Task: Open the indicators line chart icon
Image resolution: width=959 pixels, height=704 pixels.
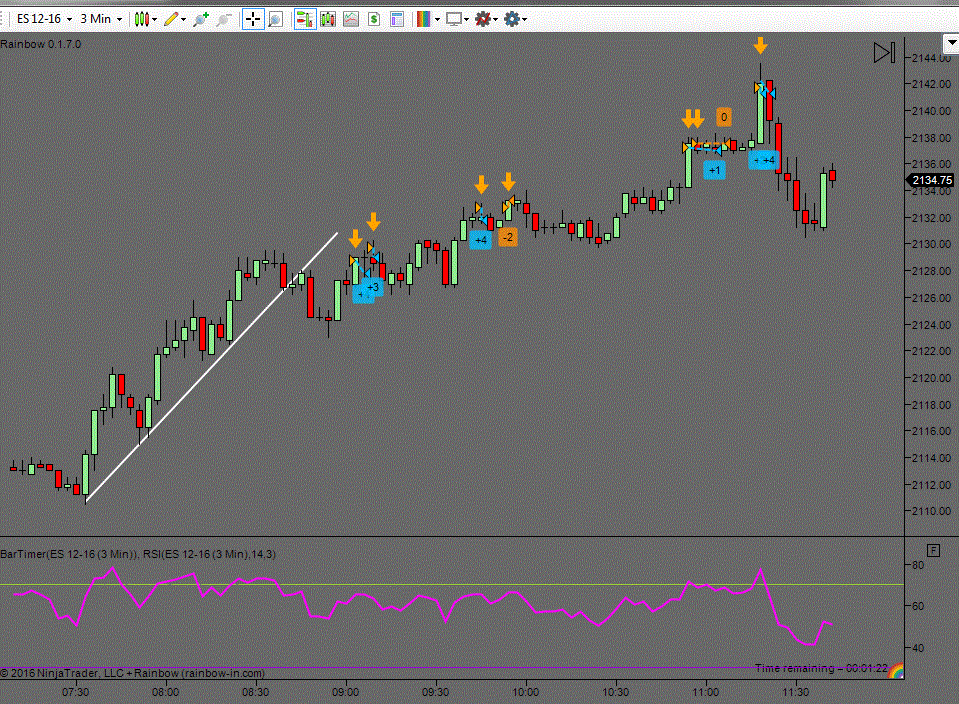Action: 351,19
